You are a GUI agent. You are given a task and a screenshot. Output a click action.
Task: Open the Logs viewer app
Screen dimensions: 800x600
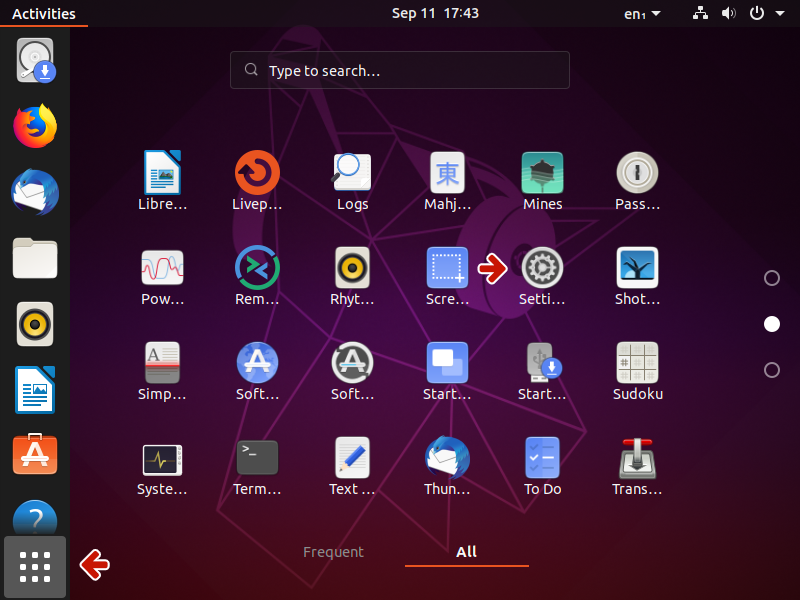coord(352,181)
